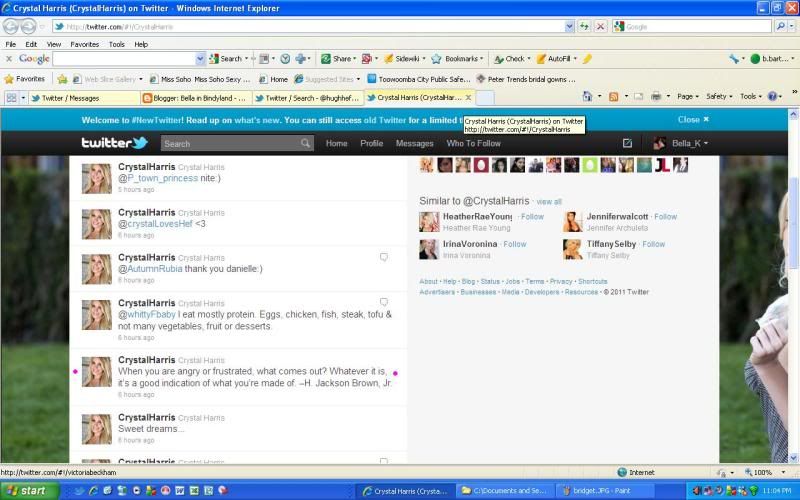Open the Tools dropdown in command bar
This screenshot has width=800, height=500.
751,96
